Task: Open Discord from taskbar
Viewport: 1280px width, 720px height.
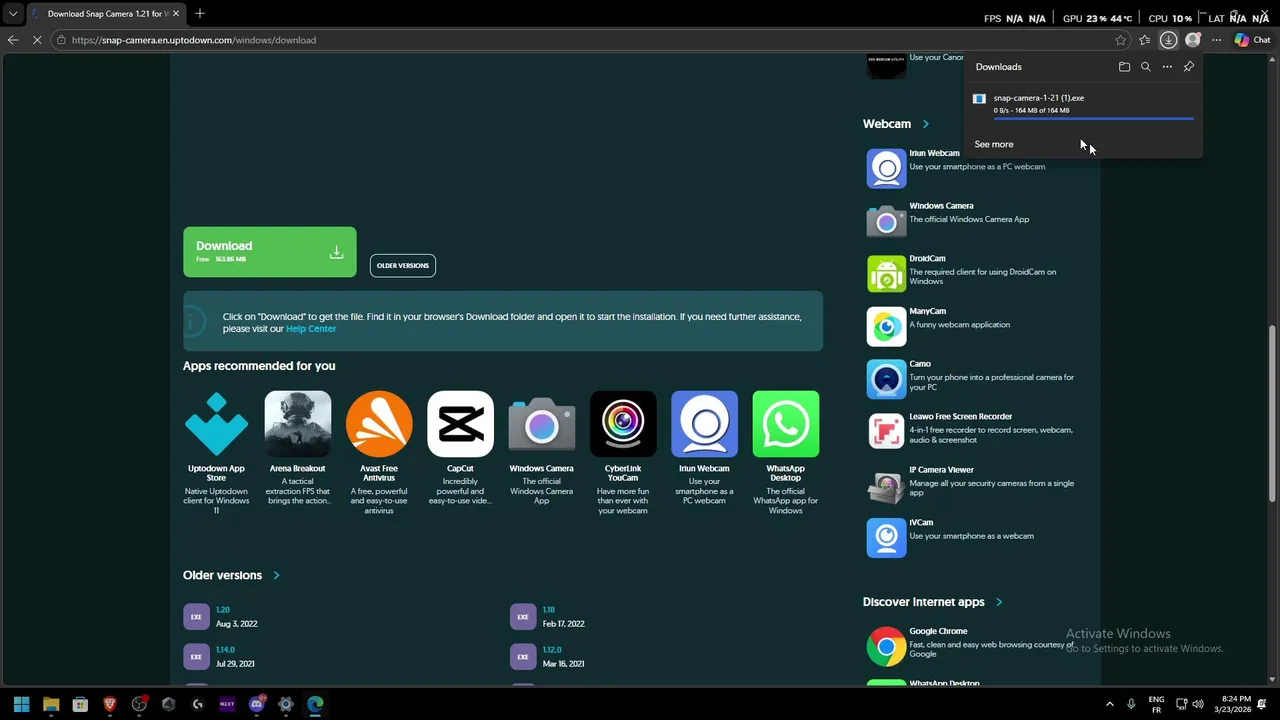Action: [256, 704]
